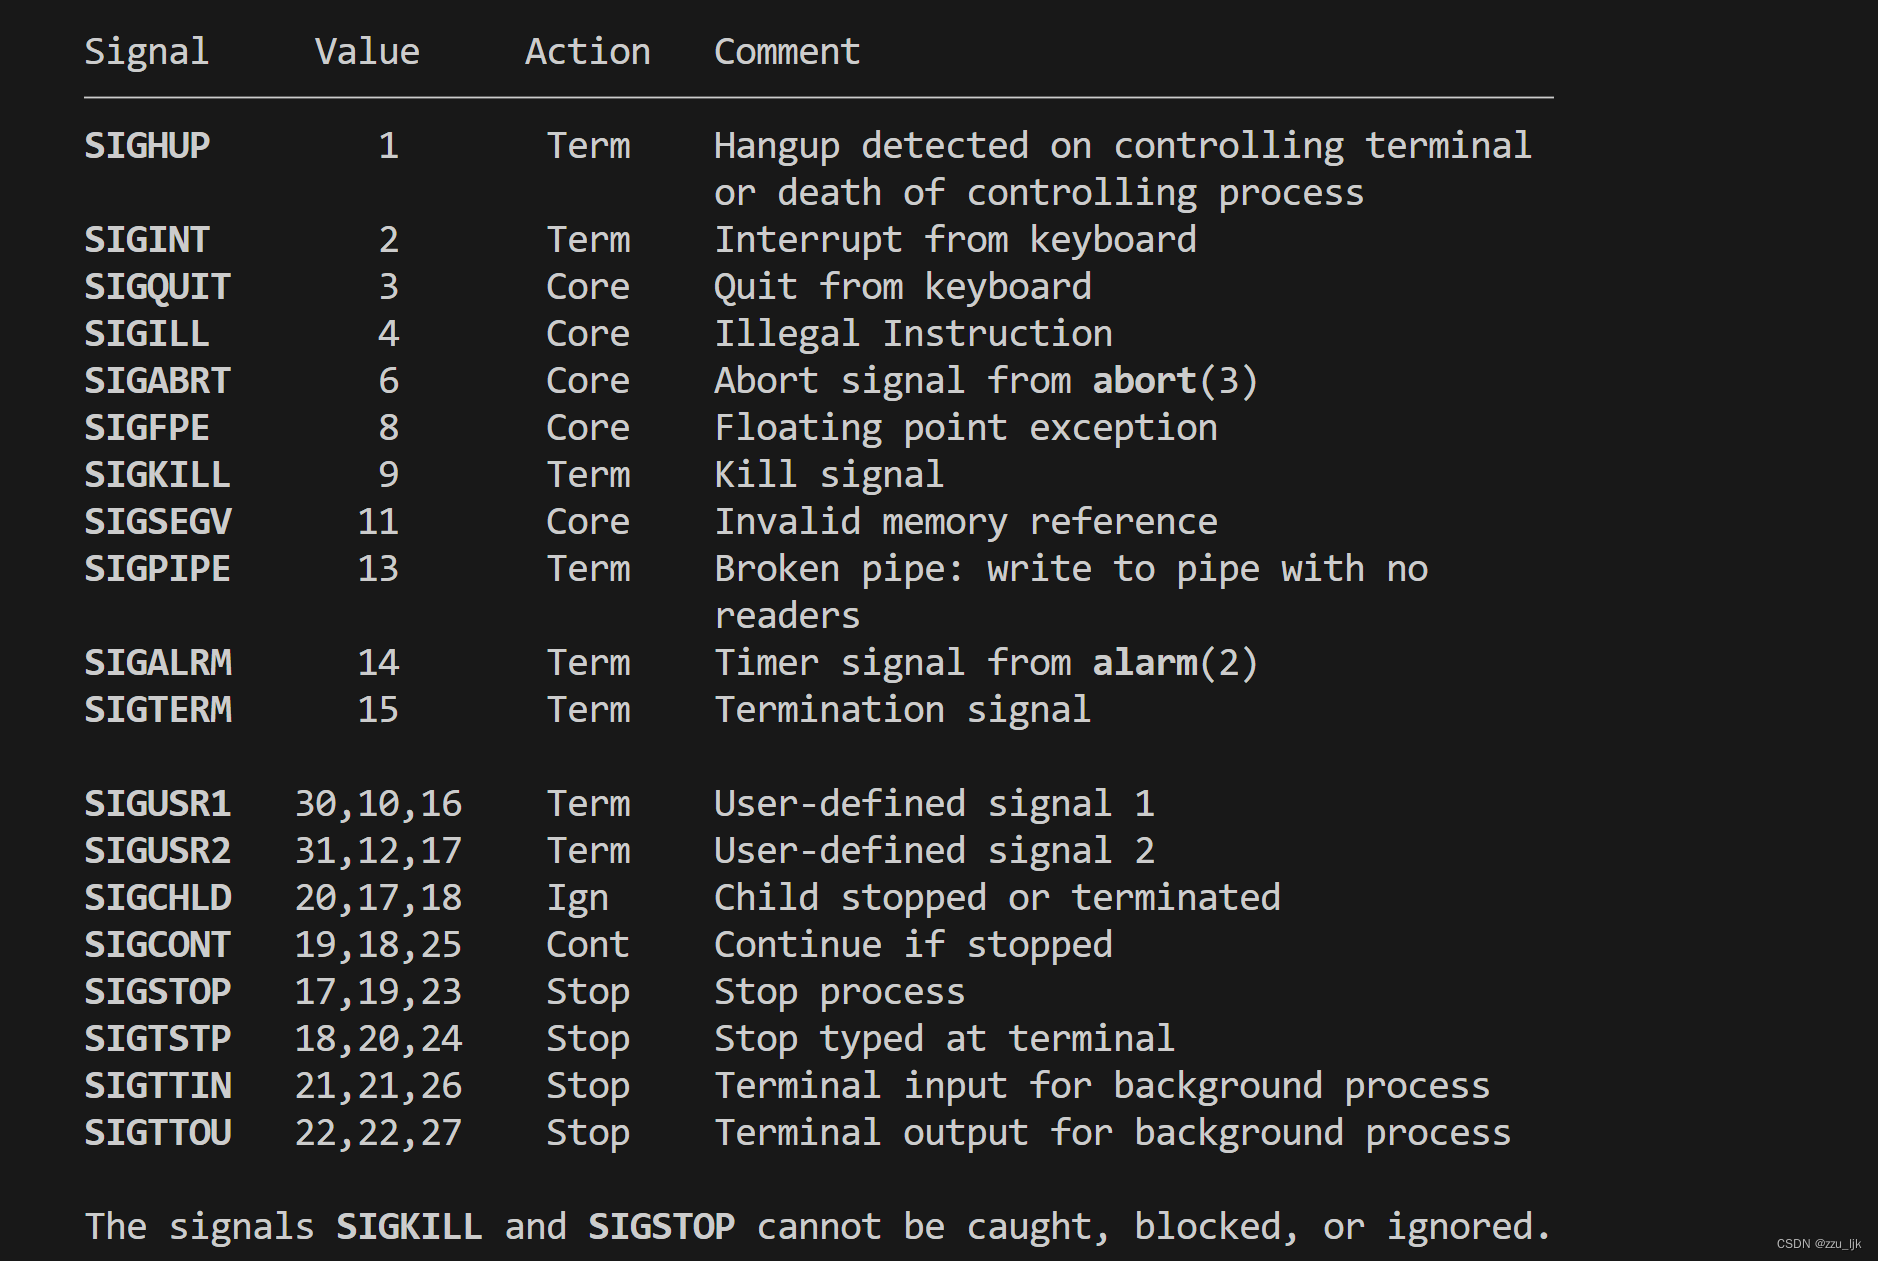Click bold SIGKILL in the footer sentence
The width and height of the screenshot is (1878, 1261).
pos(409,1227)
